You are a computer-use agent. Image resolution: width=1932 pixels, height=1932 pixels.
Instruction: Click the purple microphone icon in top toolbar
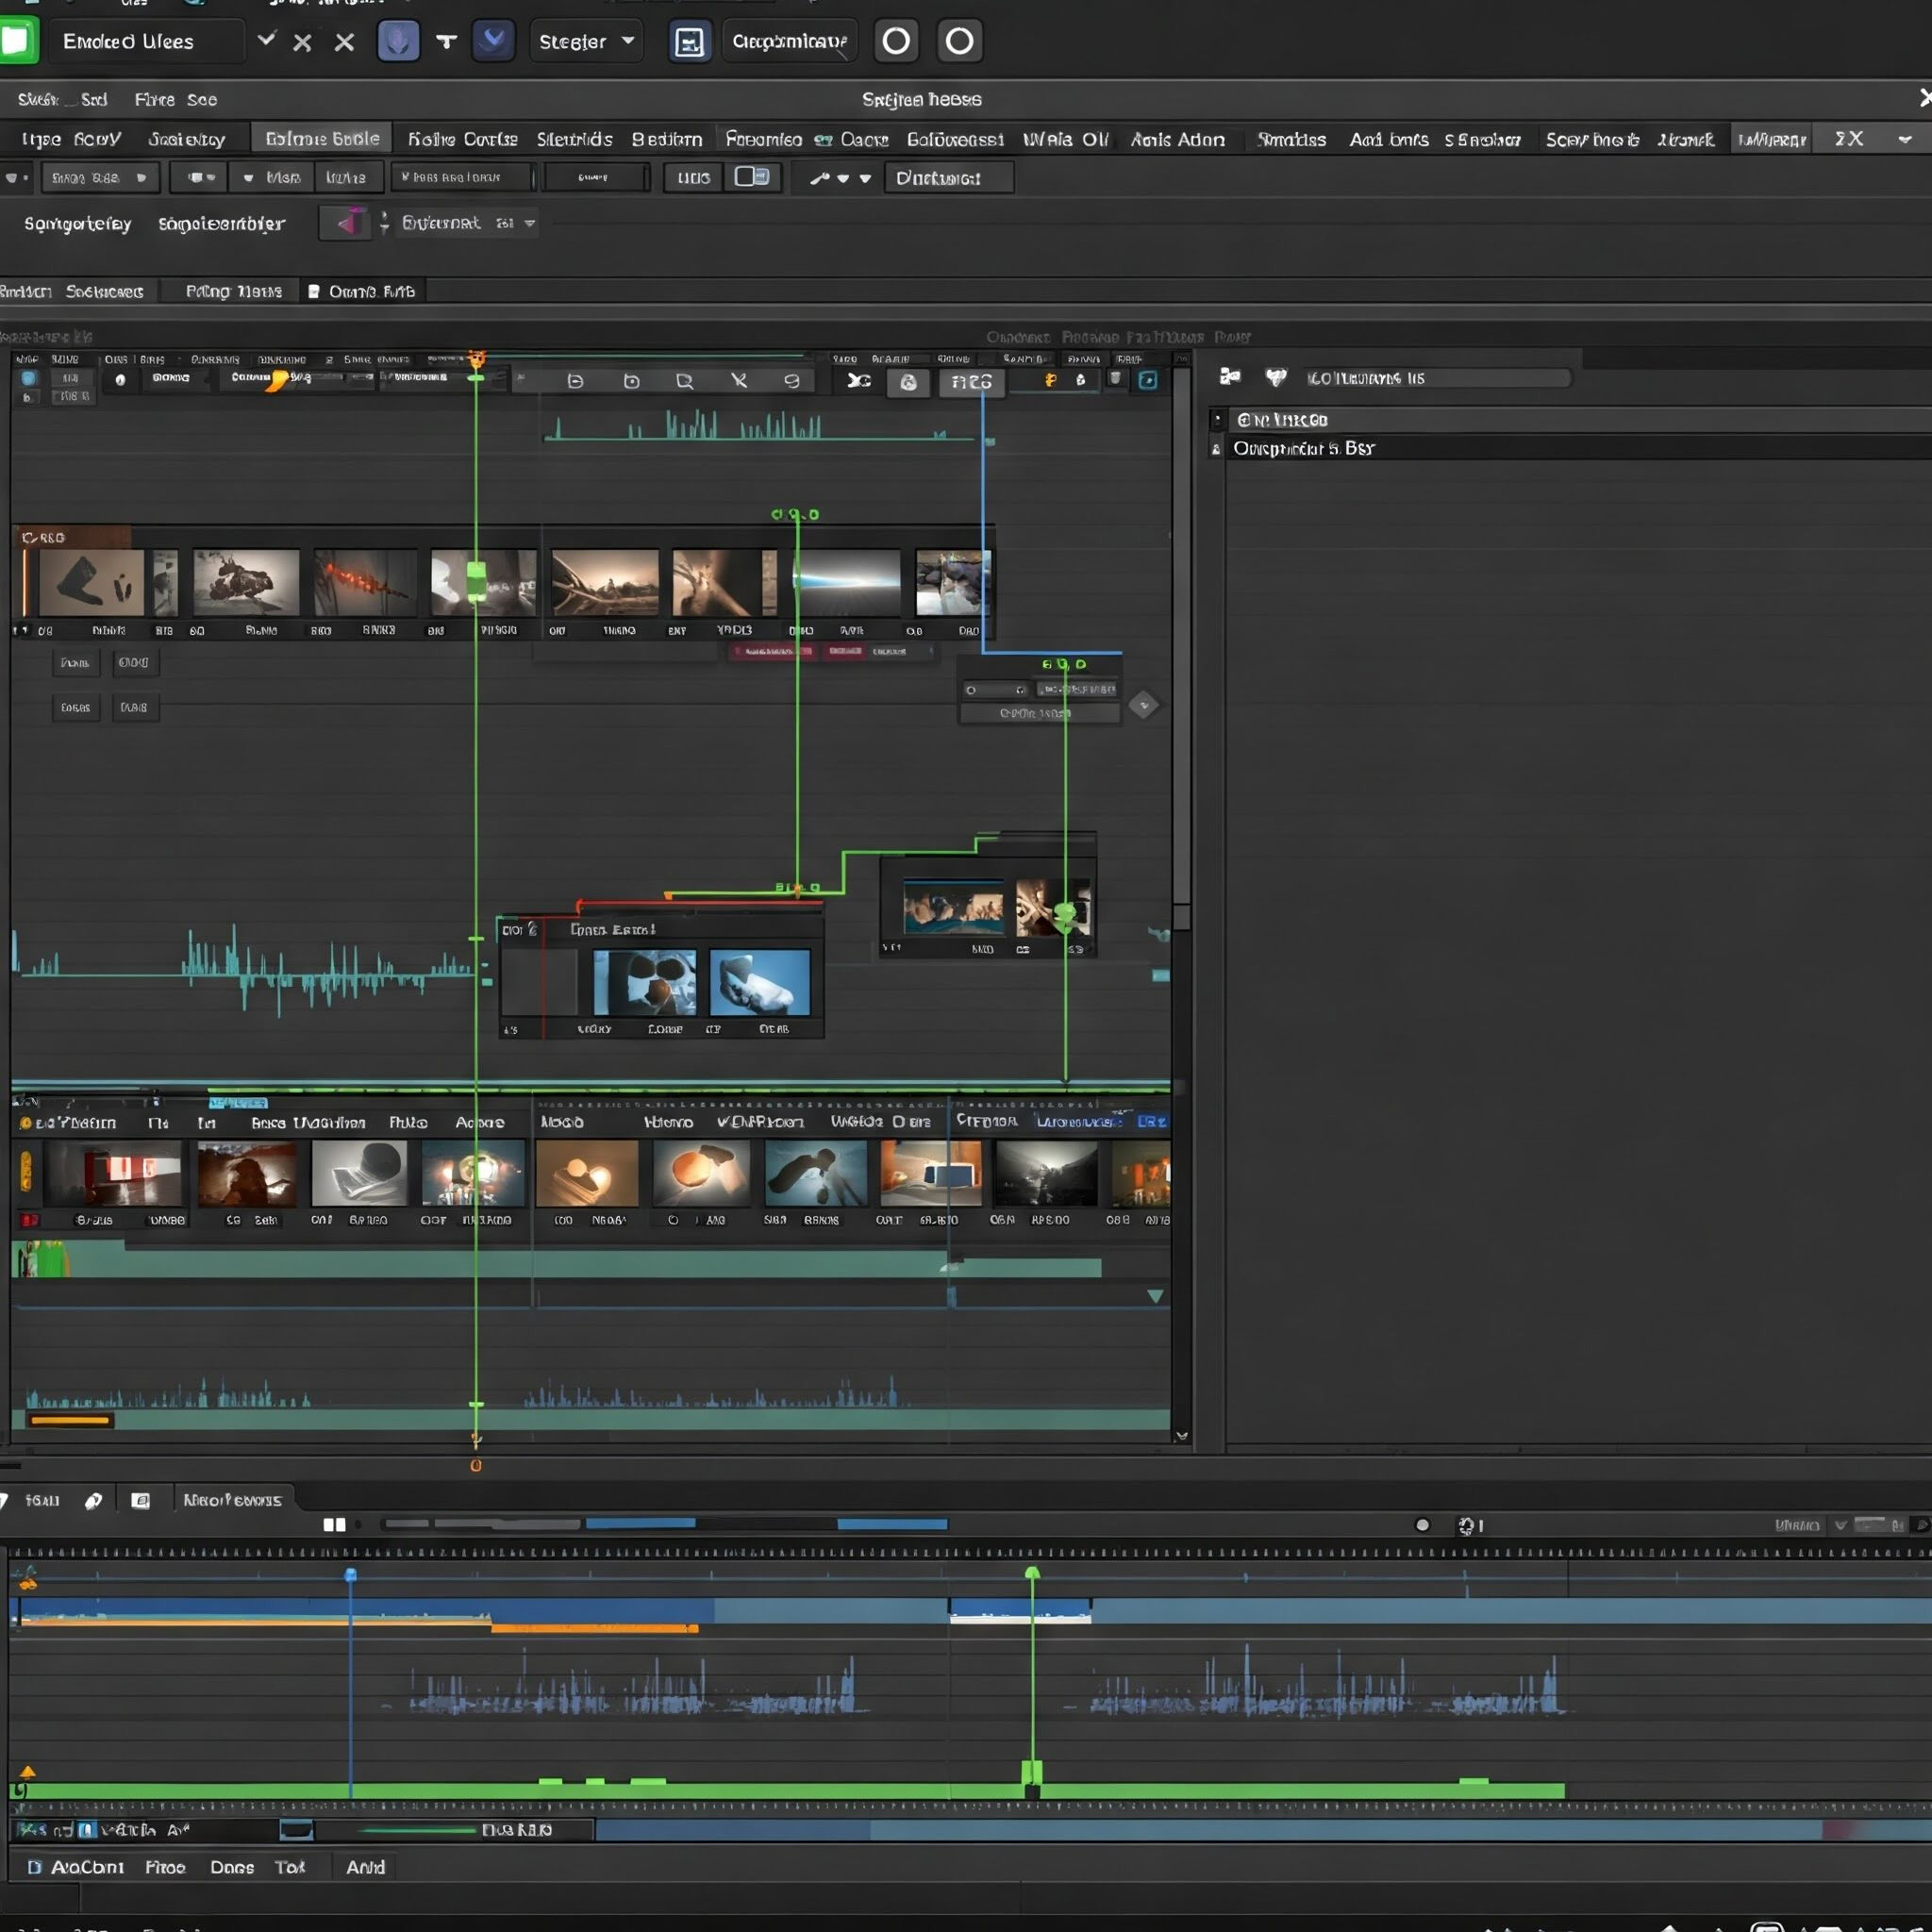point(398,41)
